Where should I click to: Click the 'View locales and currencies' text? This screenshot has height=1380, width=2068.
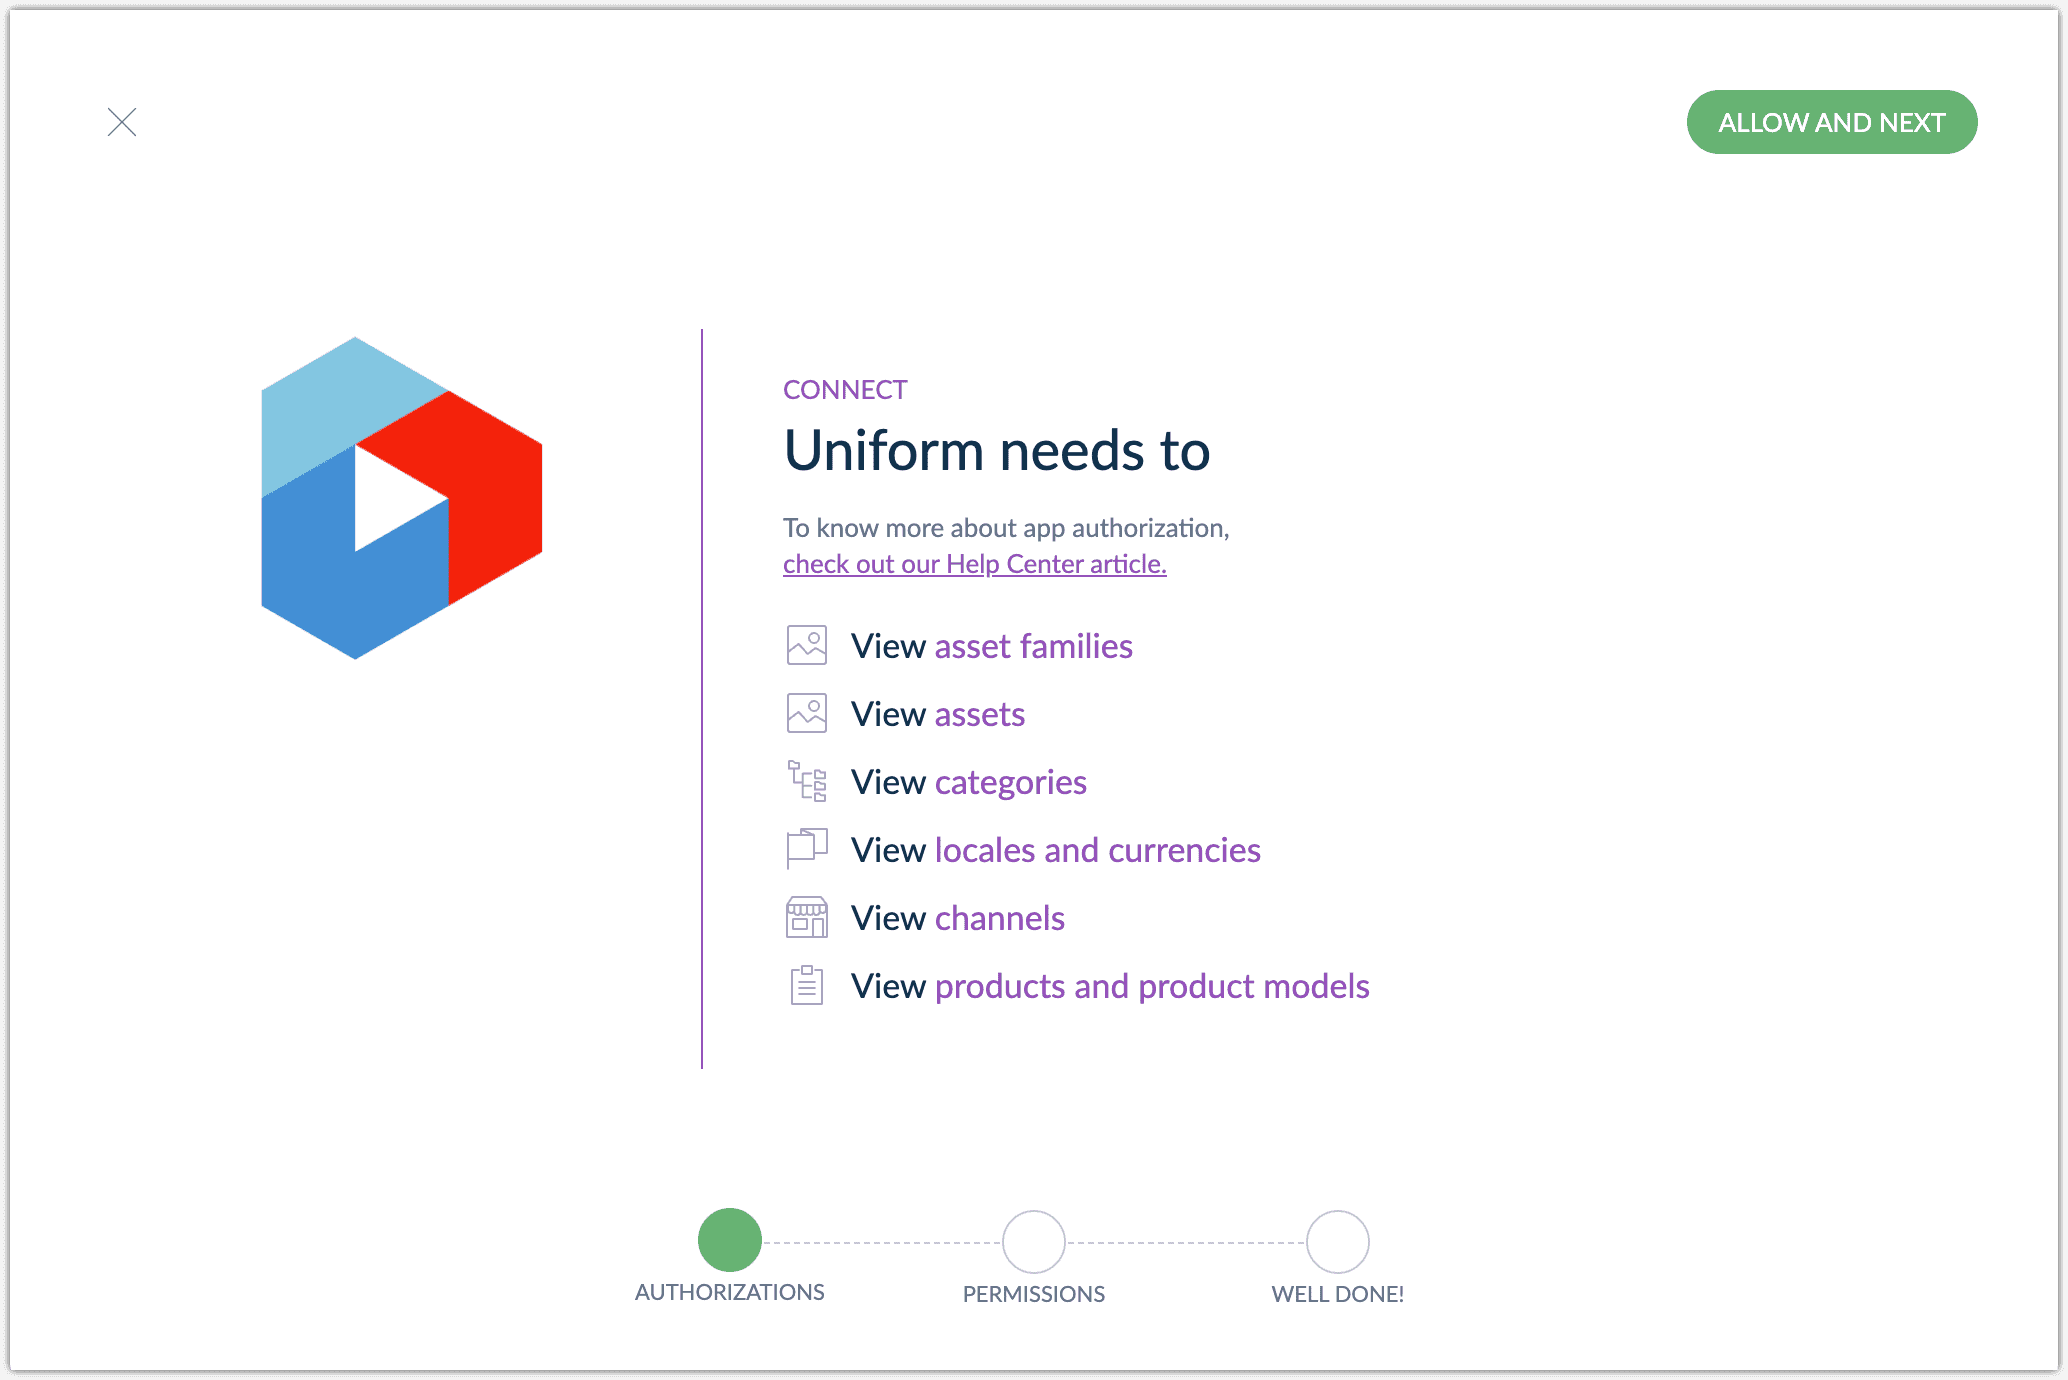tap(1056, 850)
